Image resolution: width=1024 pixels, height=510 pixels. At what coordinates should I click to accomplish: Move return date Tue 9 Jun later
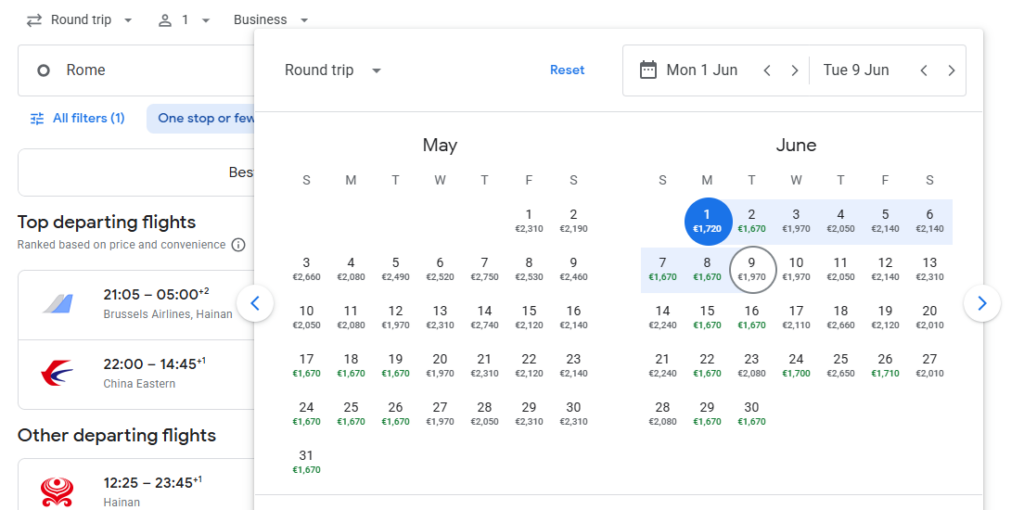point(951,70)
